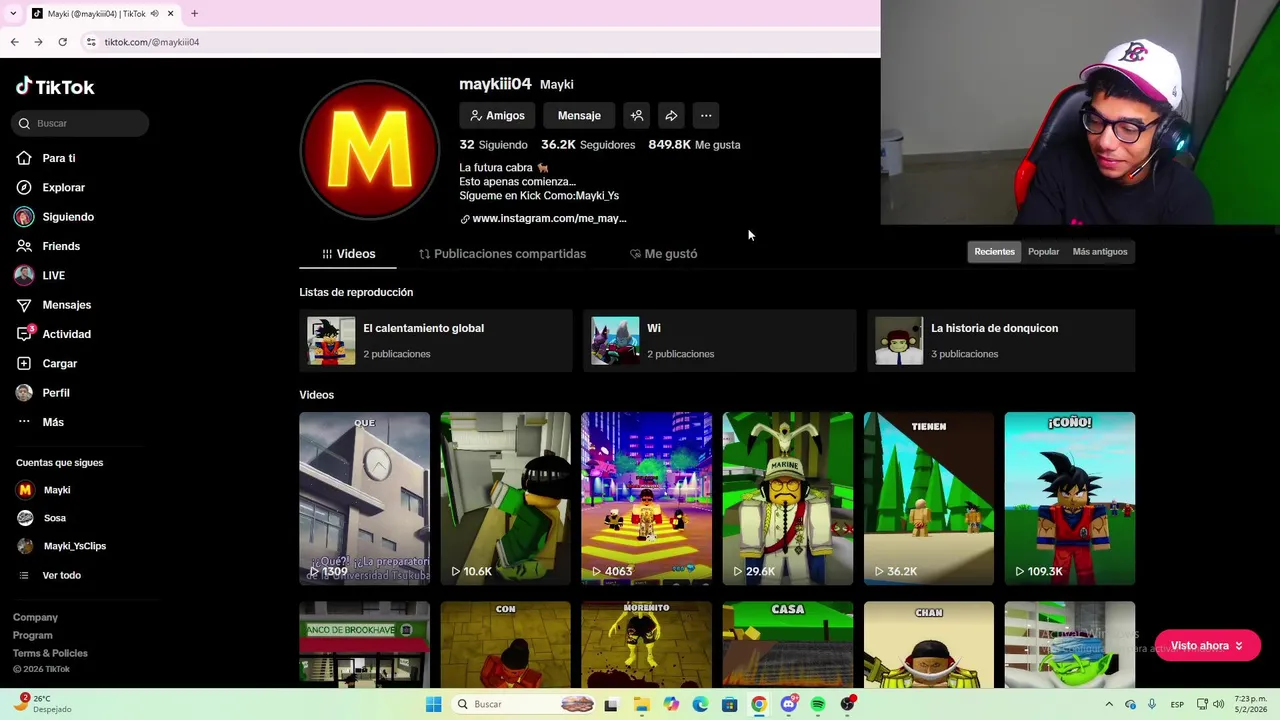Open the video with 4063 views

pyautogui.click(x=646, y=498)
